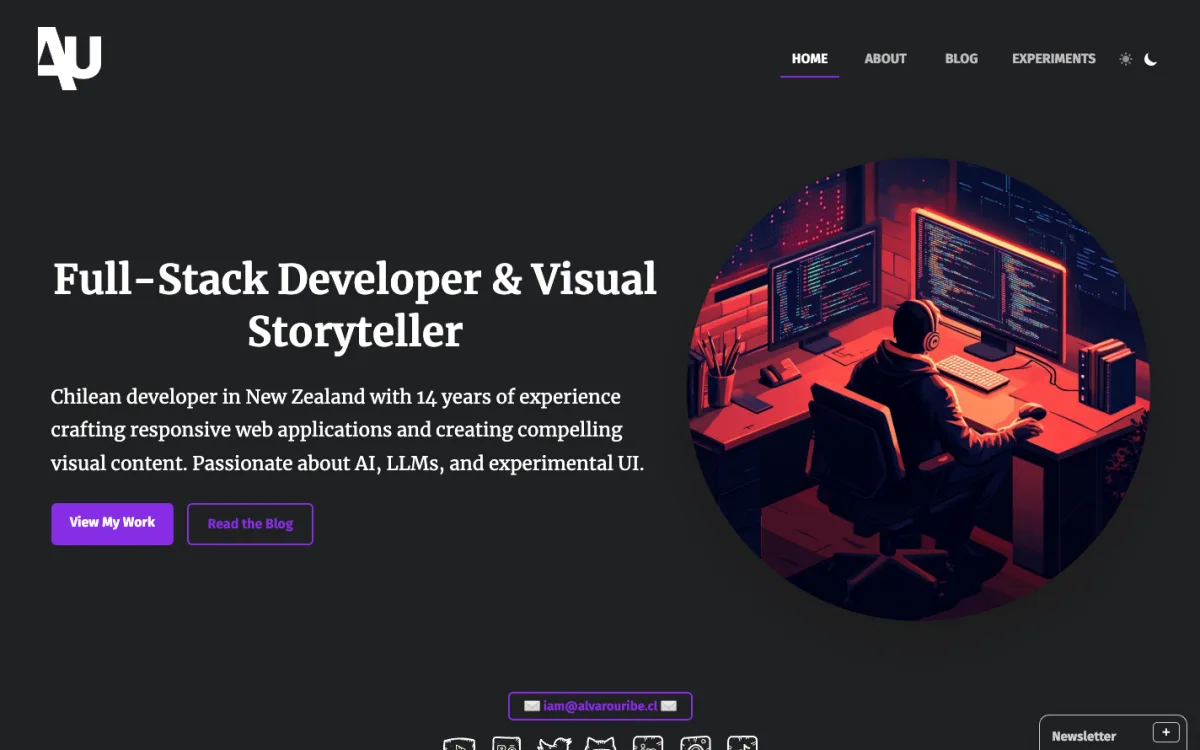The height and width of the screenshot is (750, 1200).
Task: Enable dark theme with moon icon
Action: click(x=1151, y=59)
